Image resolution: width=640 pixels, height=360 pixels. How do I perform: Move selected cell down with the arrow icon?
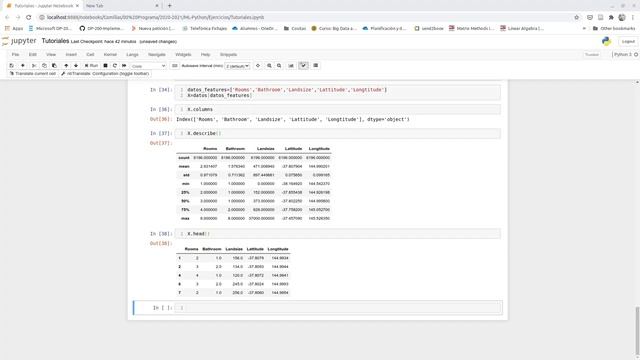click(76, 66)
